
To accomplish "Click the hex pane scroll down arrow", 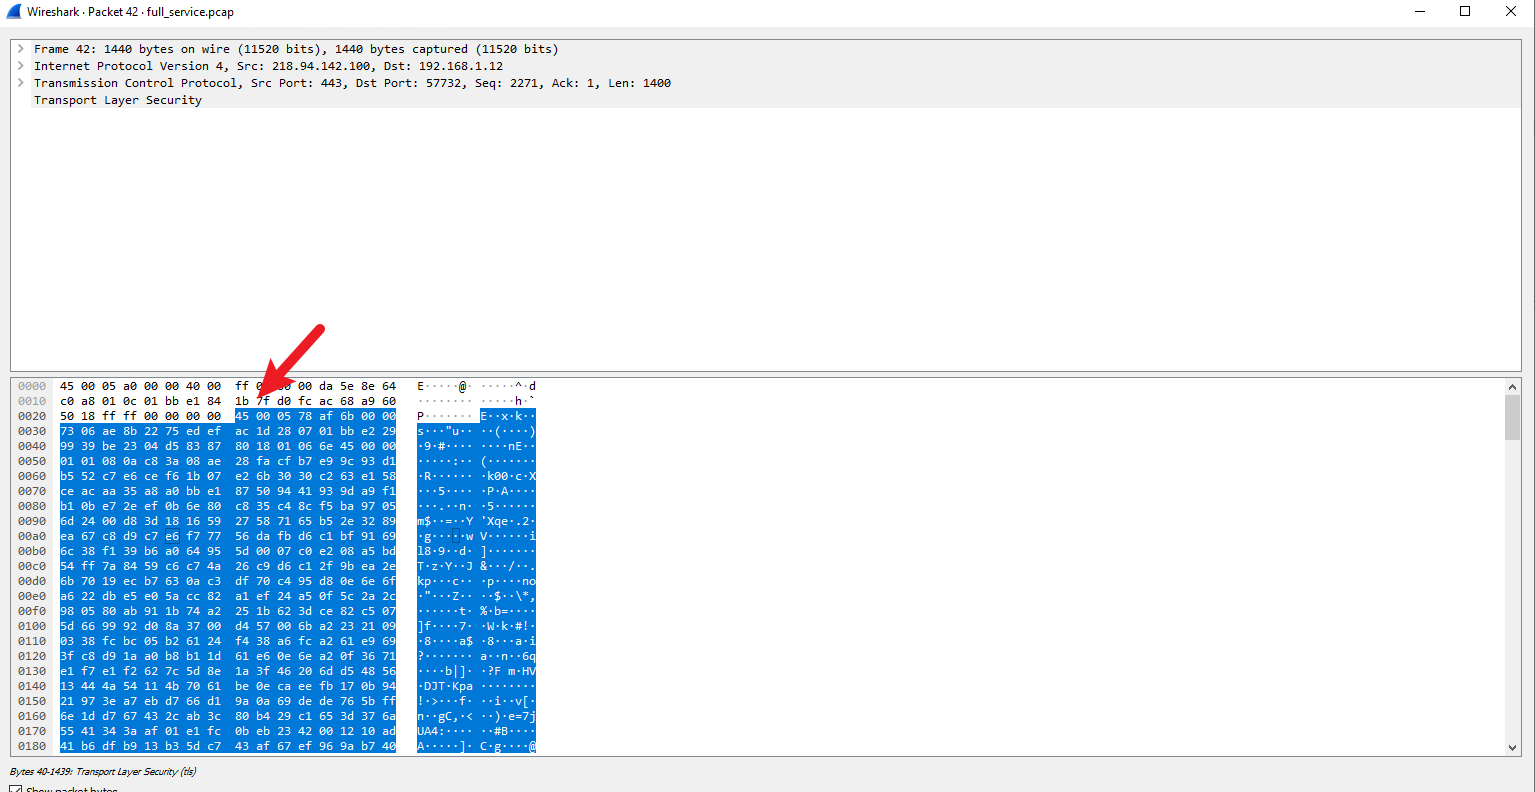I will pos(1512,747).
